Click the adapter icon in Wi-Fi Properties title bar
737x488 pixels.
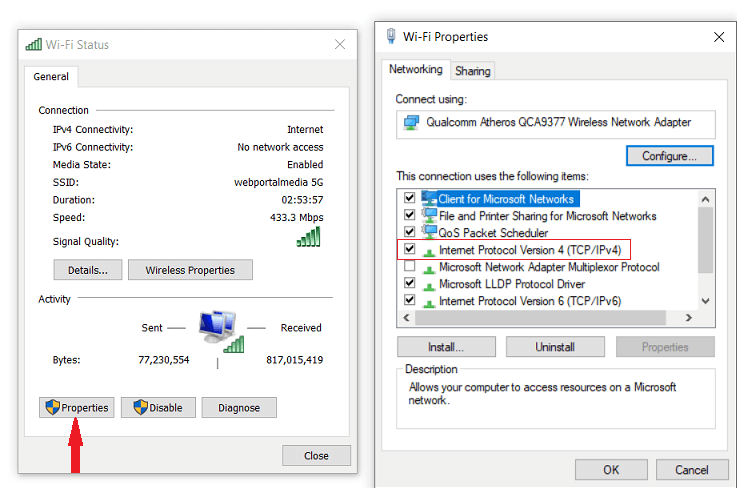[x=391, y=36]
